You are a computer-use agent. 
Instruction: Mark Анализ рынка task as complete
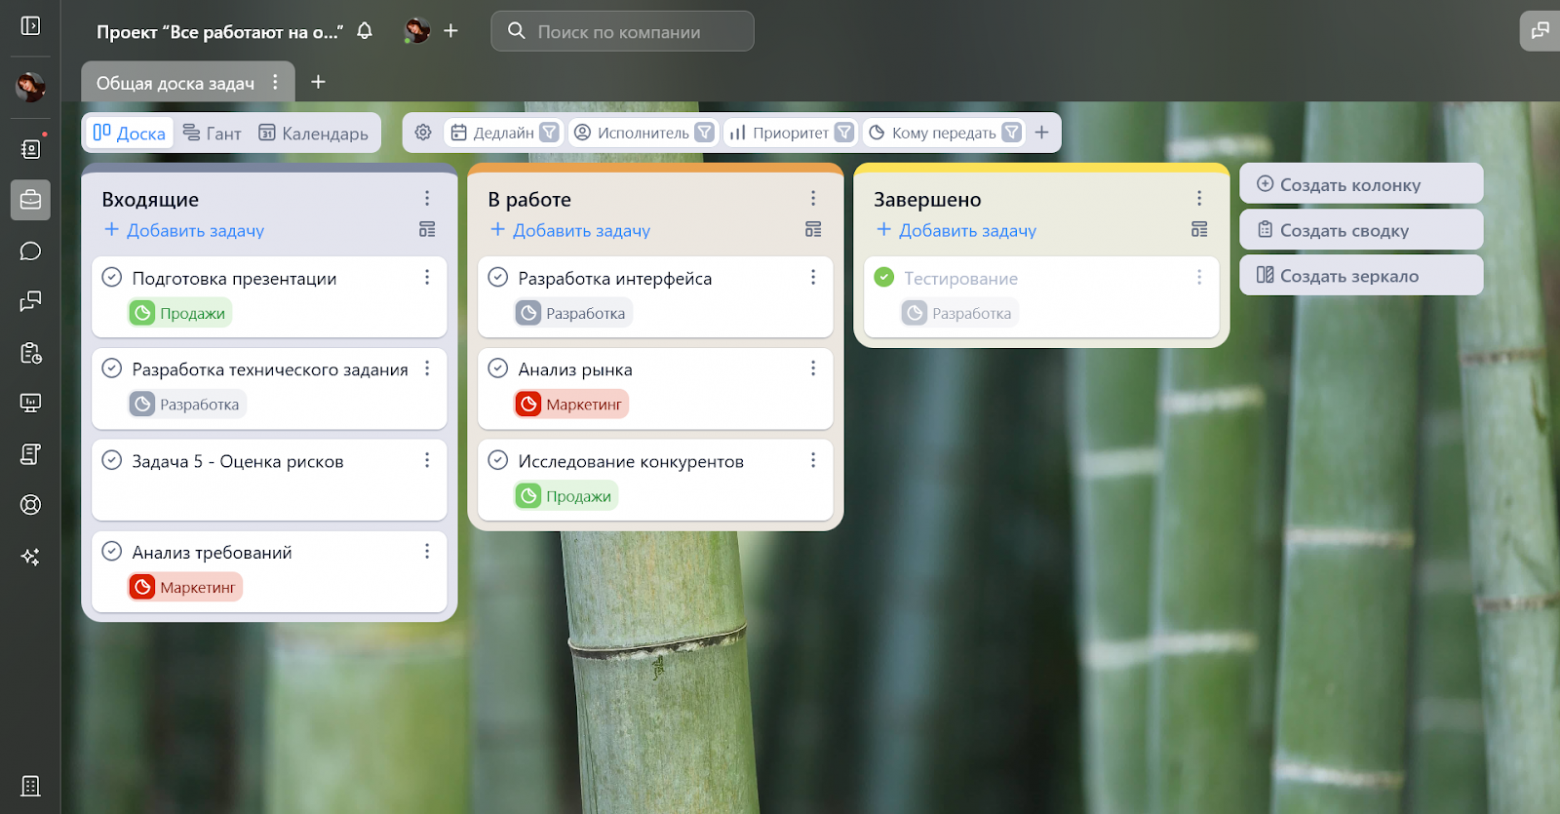tap(498, 368)
